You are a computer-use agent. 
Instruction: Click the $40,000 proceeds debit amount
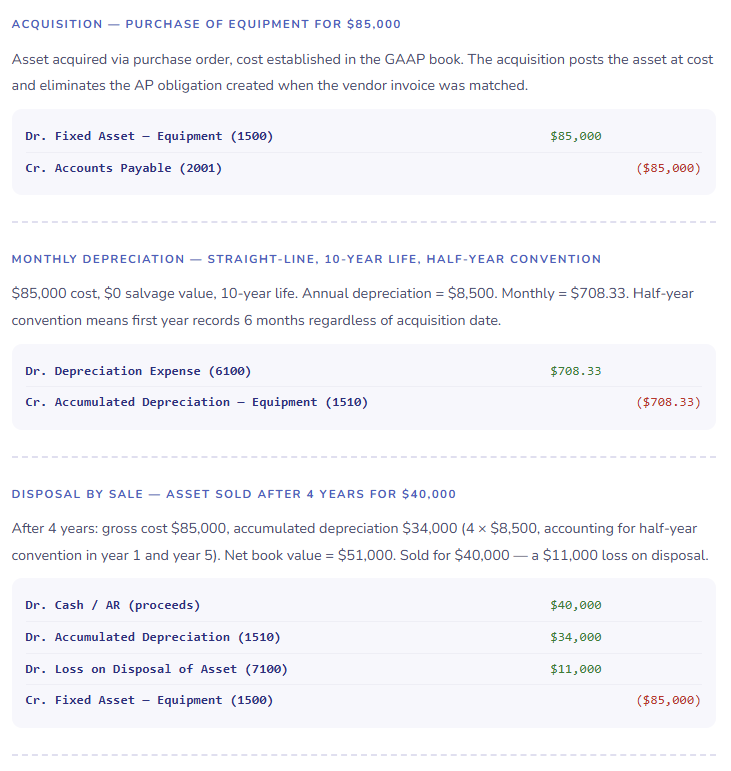pos(576,605)
